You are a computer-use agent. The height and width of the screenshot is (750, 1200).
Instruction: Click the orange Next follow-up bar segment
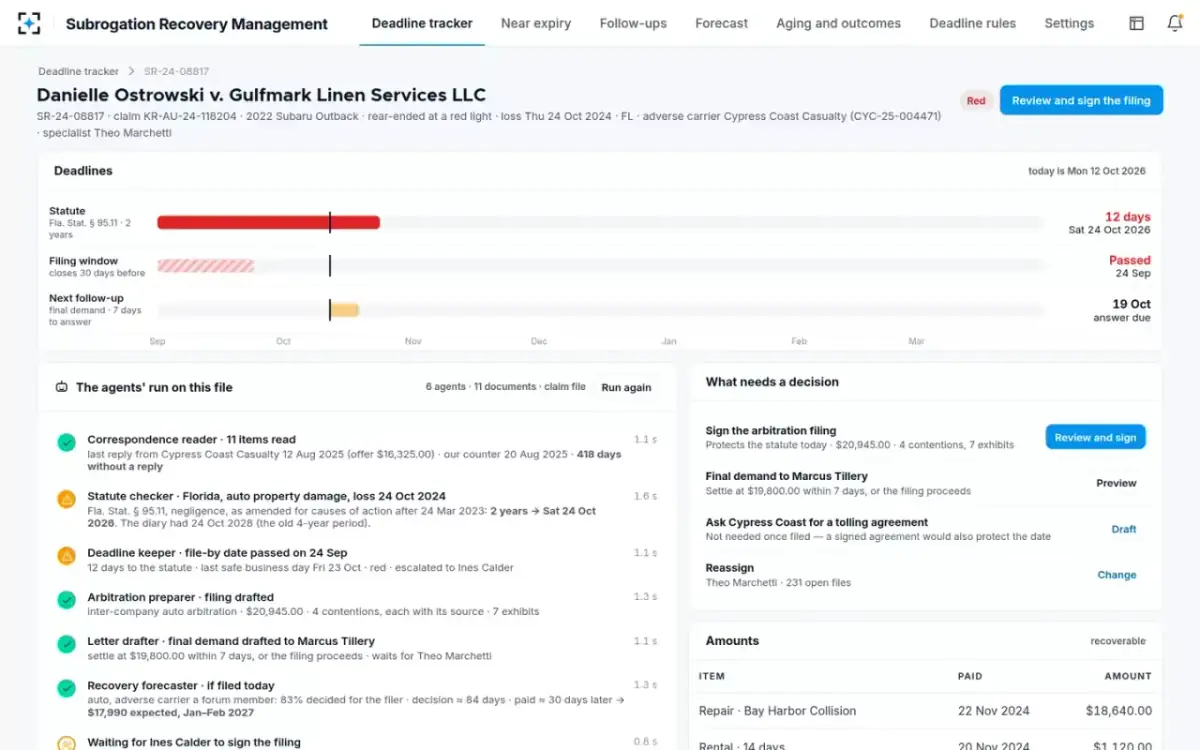(345, 310)
